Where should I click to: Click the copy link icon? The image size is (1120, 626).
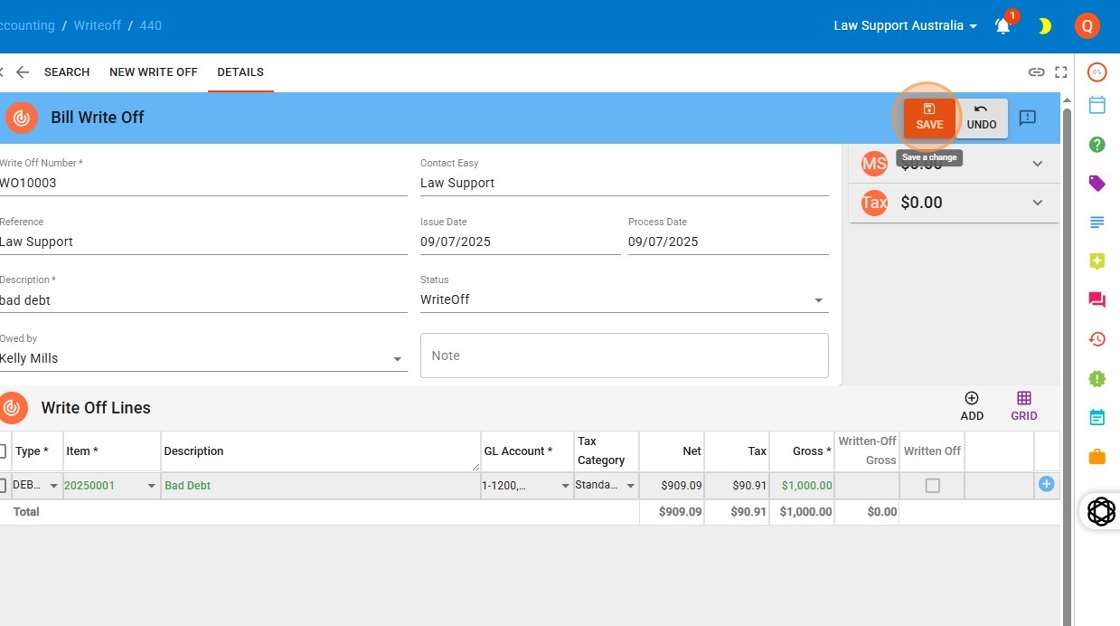(1036, 72)
